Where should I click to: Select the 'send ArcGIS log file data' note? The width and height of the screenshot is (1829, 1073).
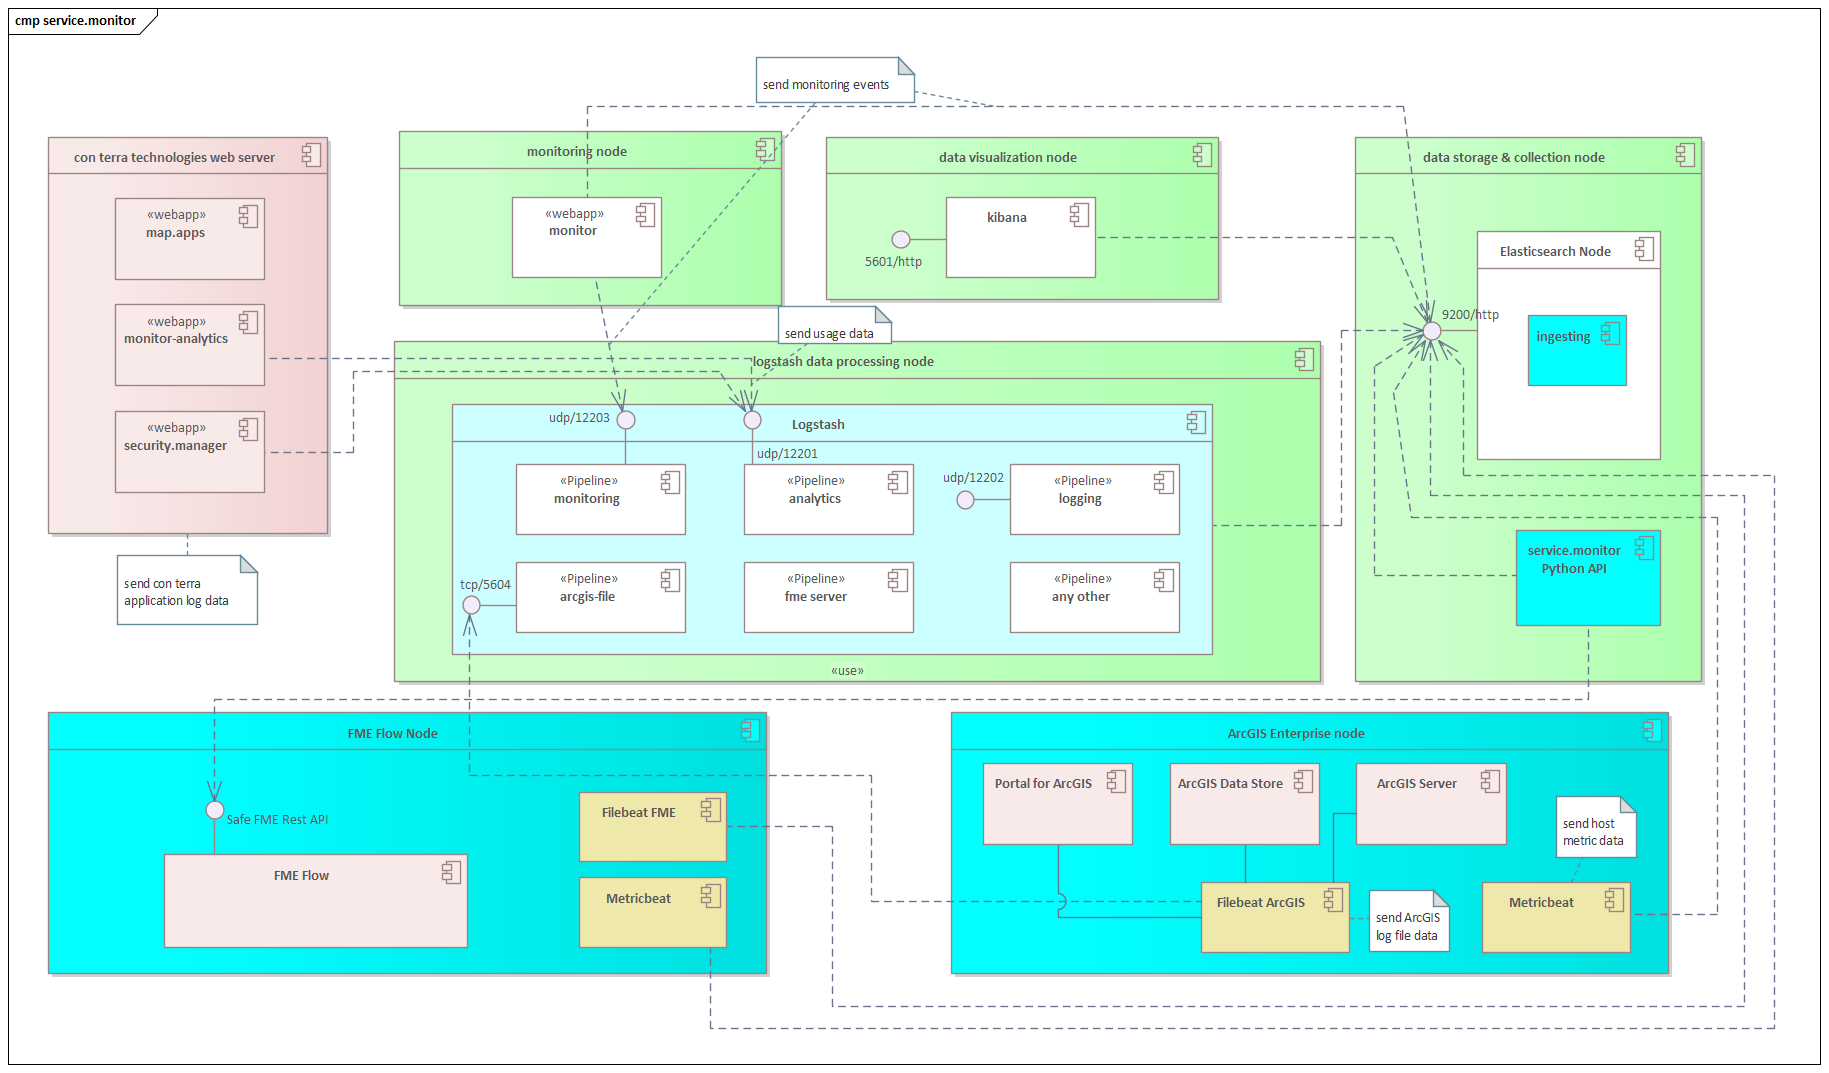(x=1409, y=921)
